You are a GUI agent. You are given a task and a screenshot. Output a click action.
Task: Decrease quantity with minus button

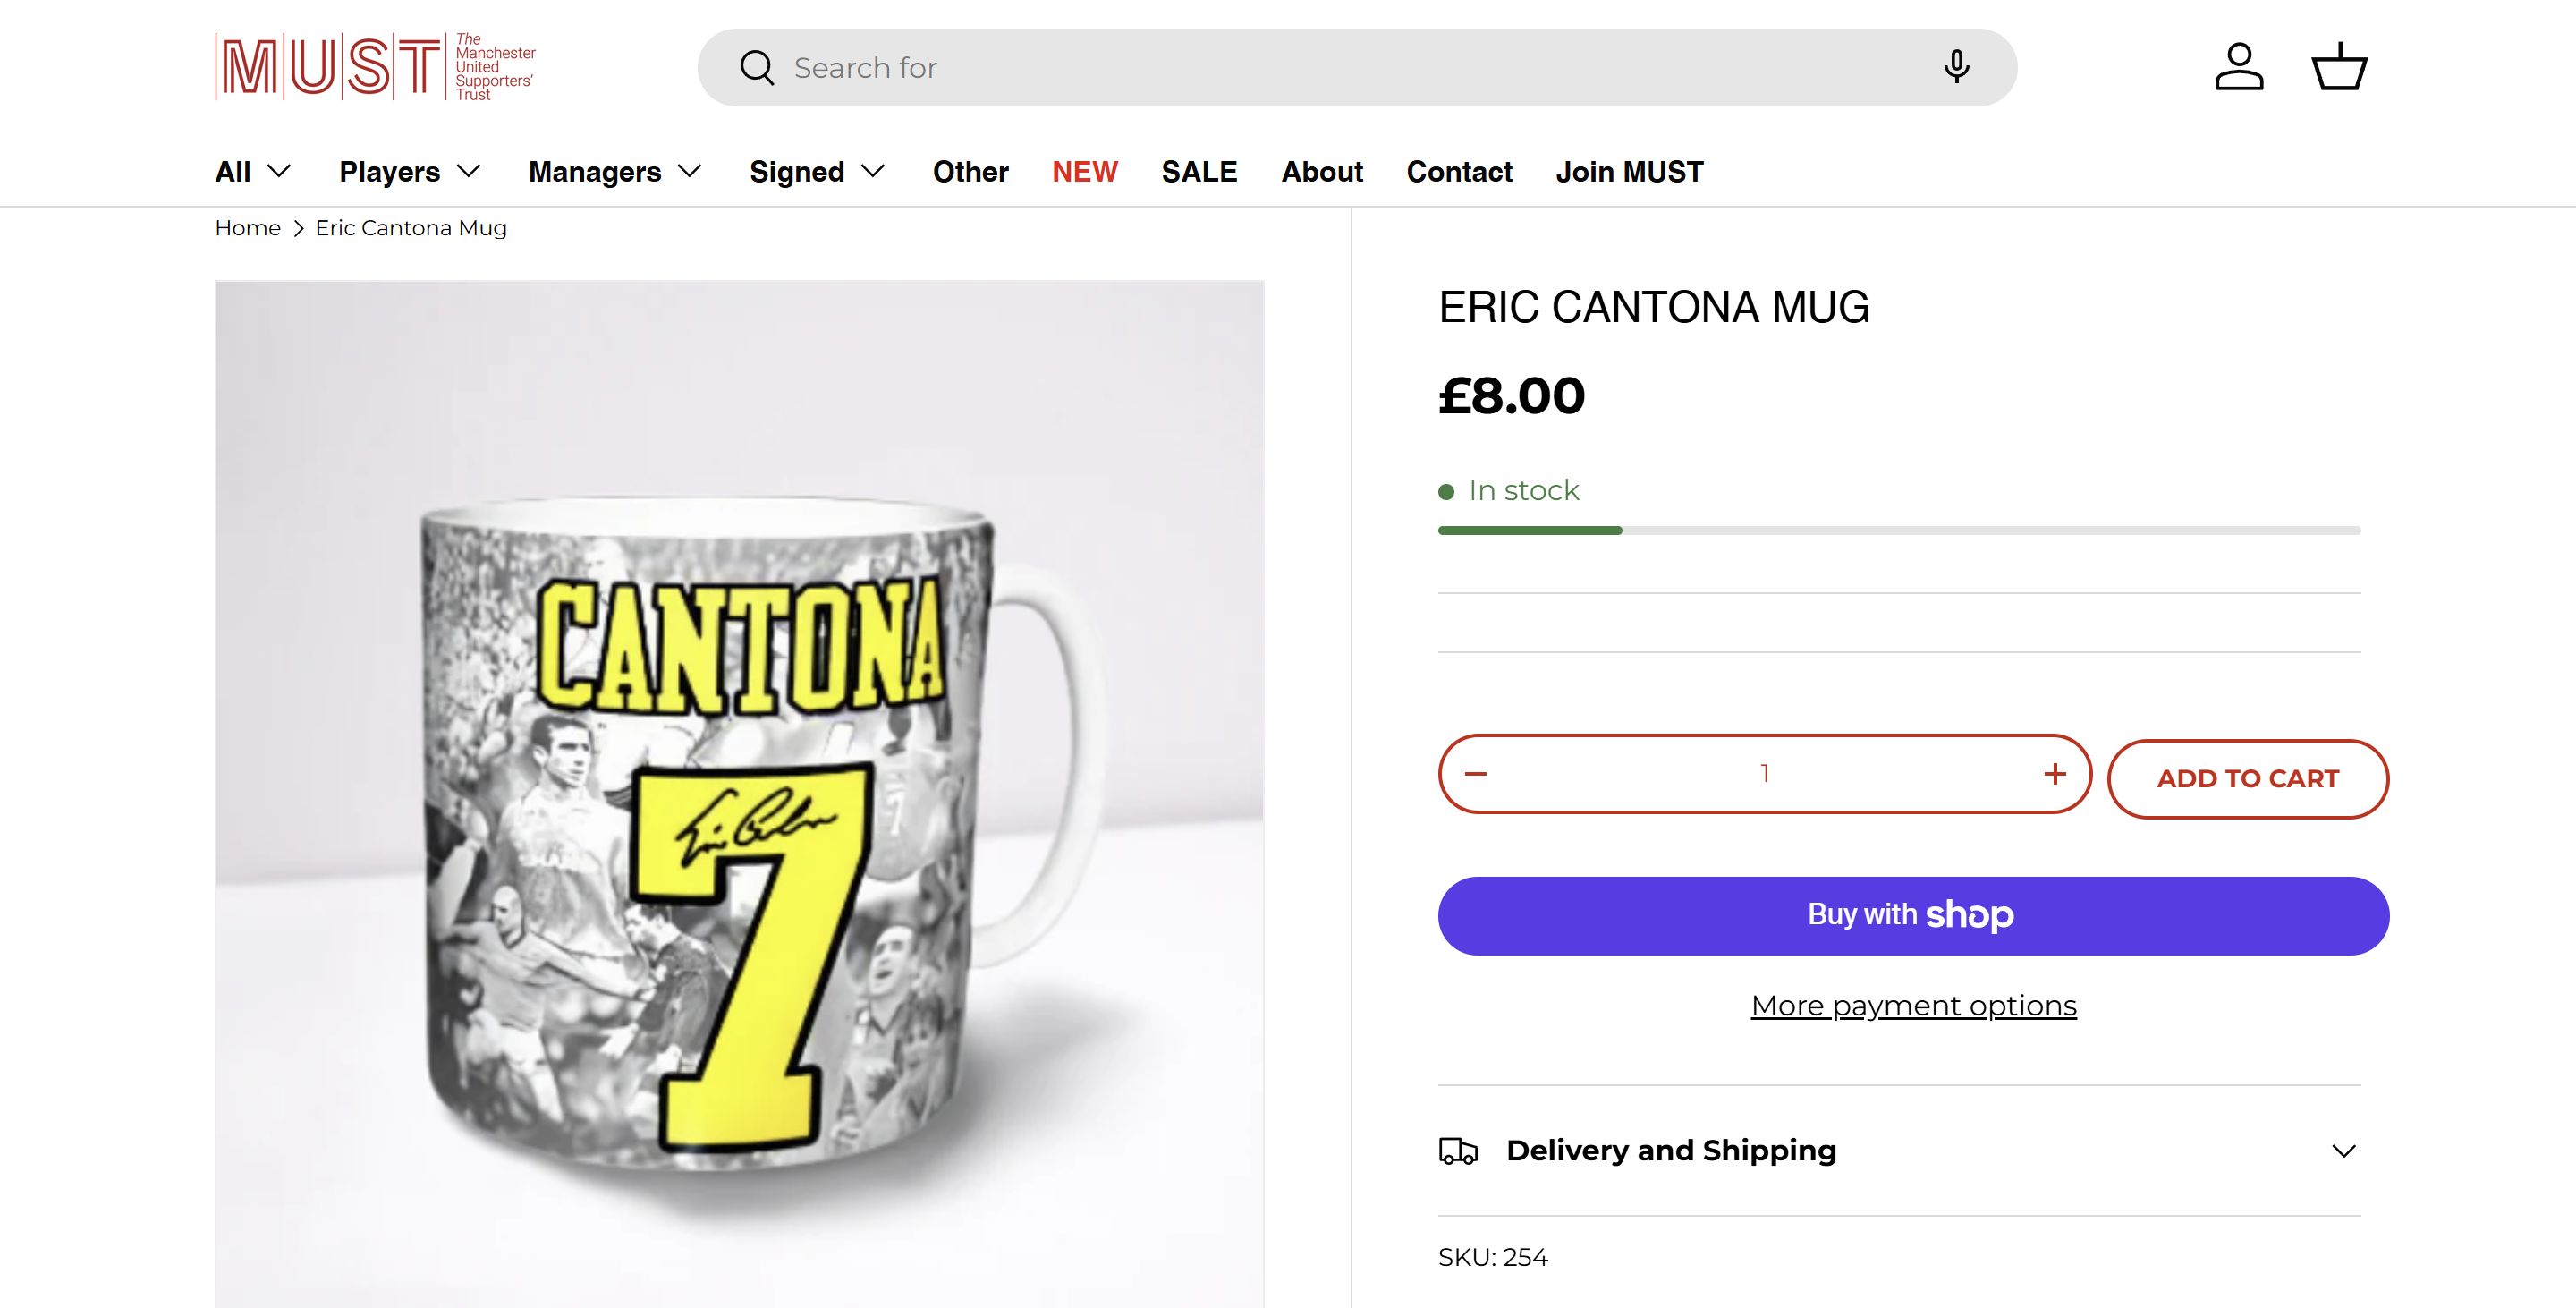click(x=1476, y=774)
